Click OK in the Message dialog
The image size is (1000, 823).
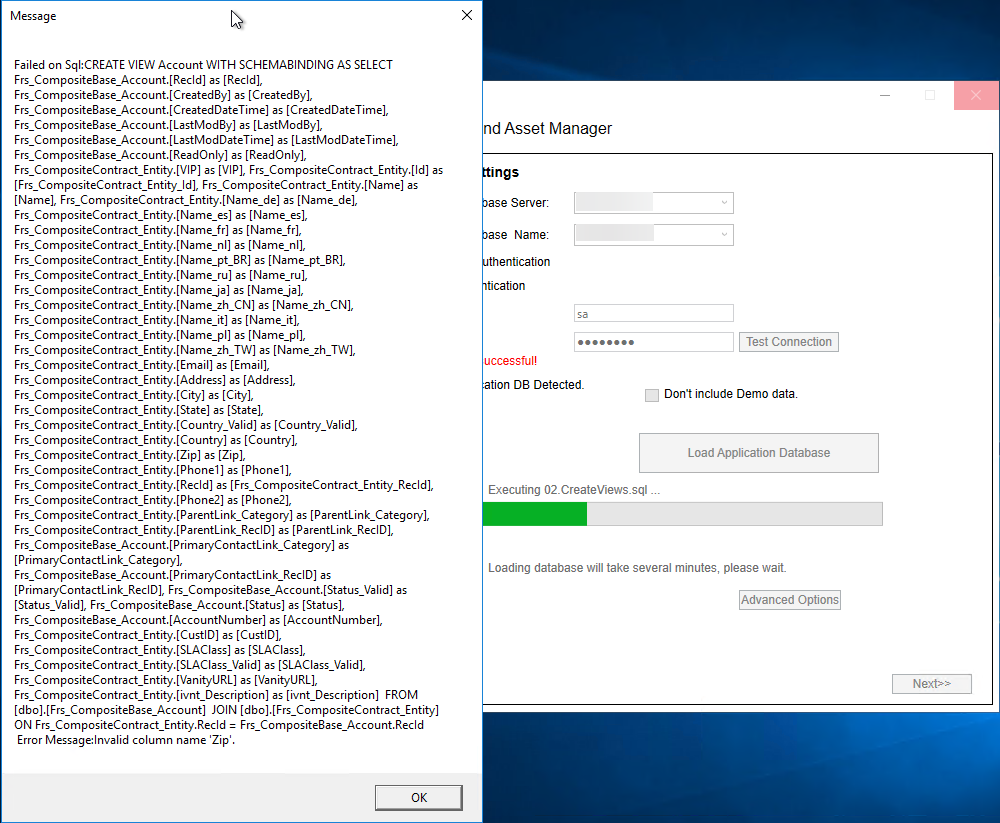418,797
